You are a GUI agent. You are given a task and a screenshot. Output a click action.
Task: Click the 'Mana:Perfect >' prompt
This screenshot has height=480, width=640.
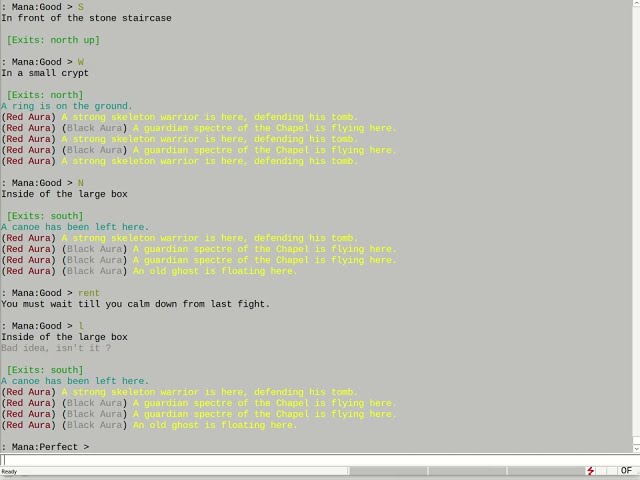[45, 447]
